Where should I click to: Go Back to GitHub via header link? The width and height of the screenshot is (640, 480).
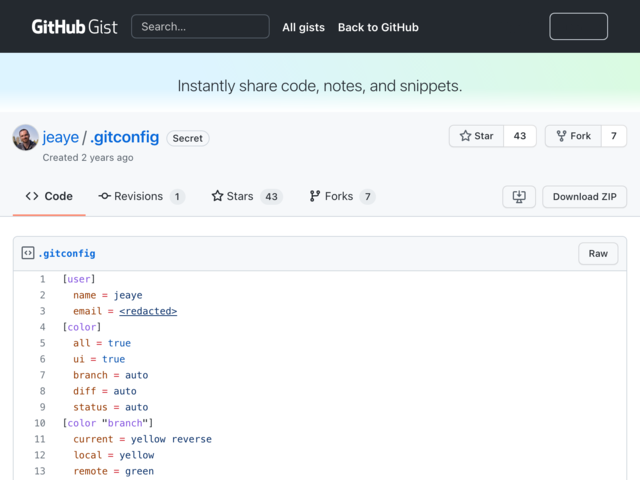[x=378, y=27]
